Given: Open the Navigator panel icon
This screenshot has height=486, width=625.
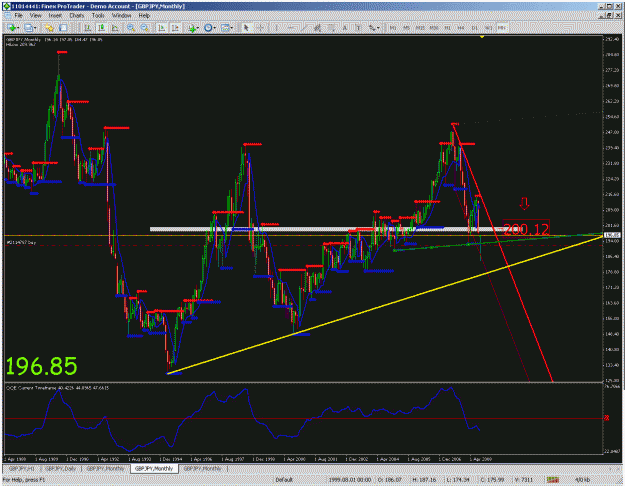Looking at the screenshot, I should click(x=63, y=28).
